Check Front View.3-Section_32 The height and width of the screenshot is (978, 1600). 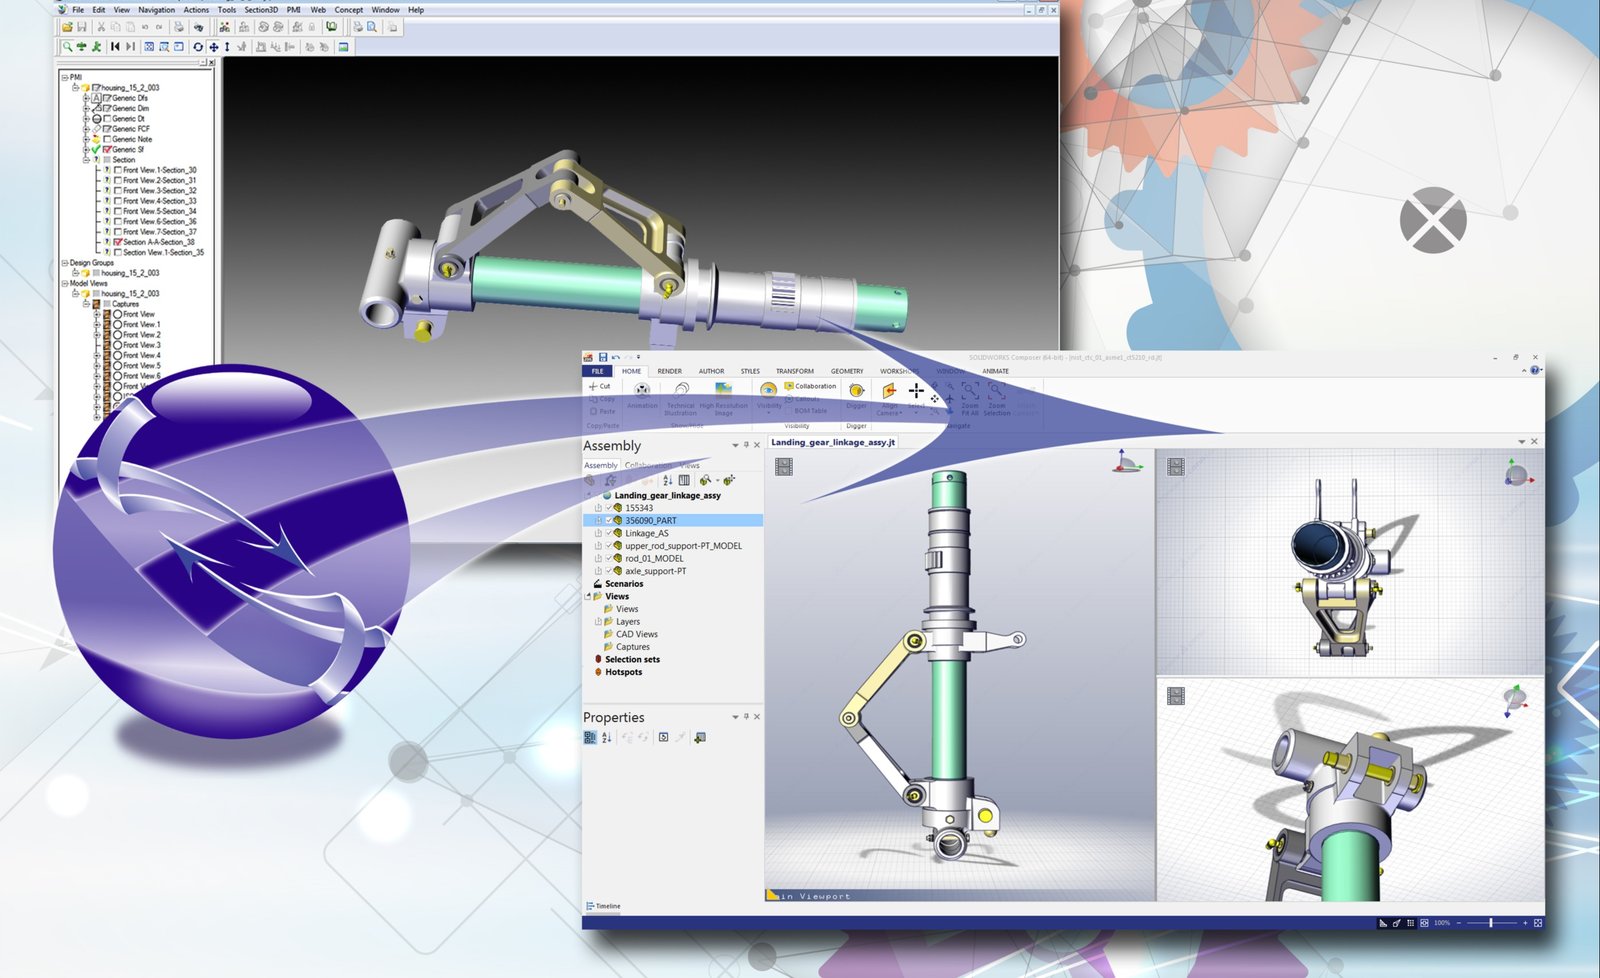[x=118, y=191]
